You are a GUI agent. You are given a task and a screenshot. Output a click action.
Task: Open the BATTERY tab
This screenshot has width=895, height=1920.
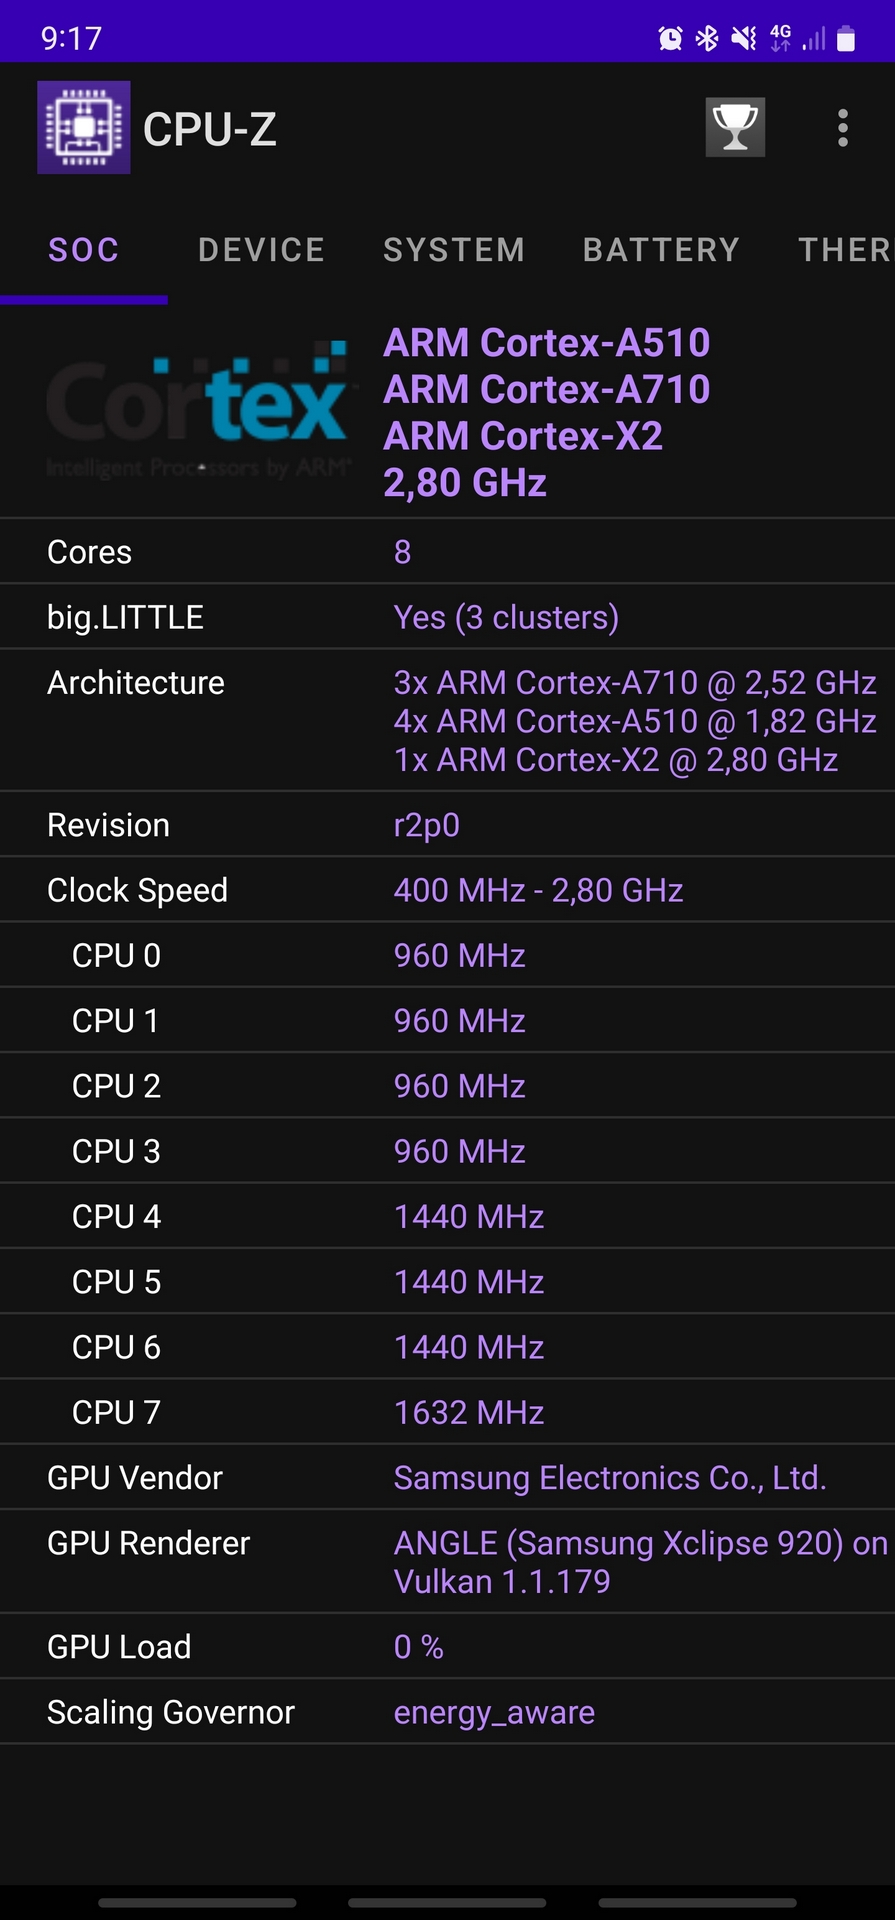pos(661,250)
